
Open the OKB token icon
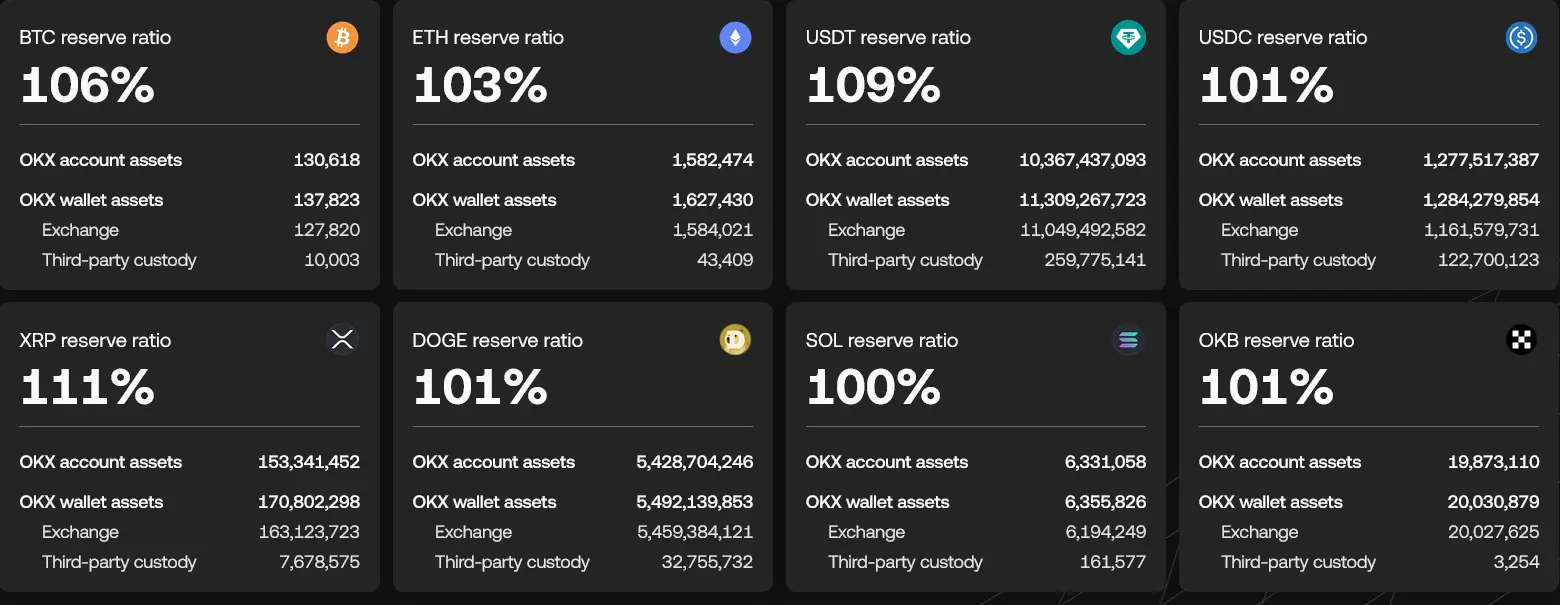(1520, 339)
